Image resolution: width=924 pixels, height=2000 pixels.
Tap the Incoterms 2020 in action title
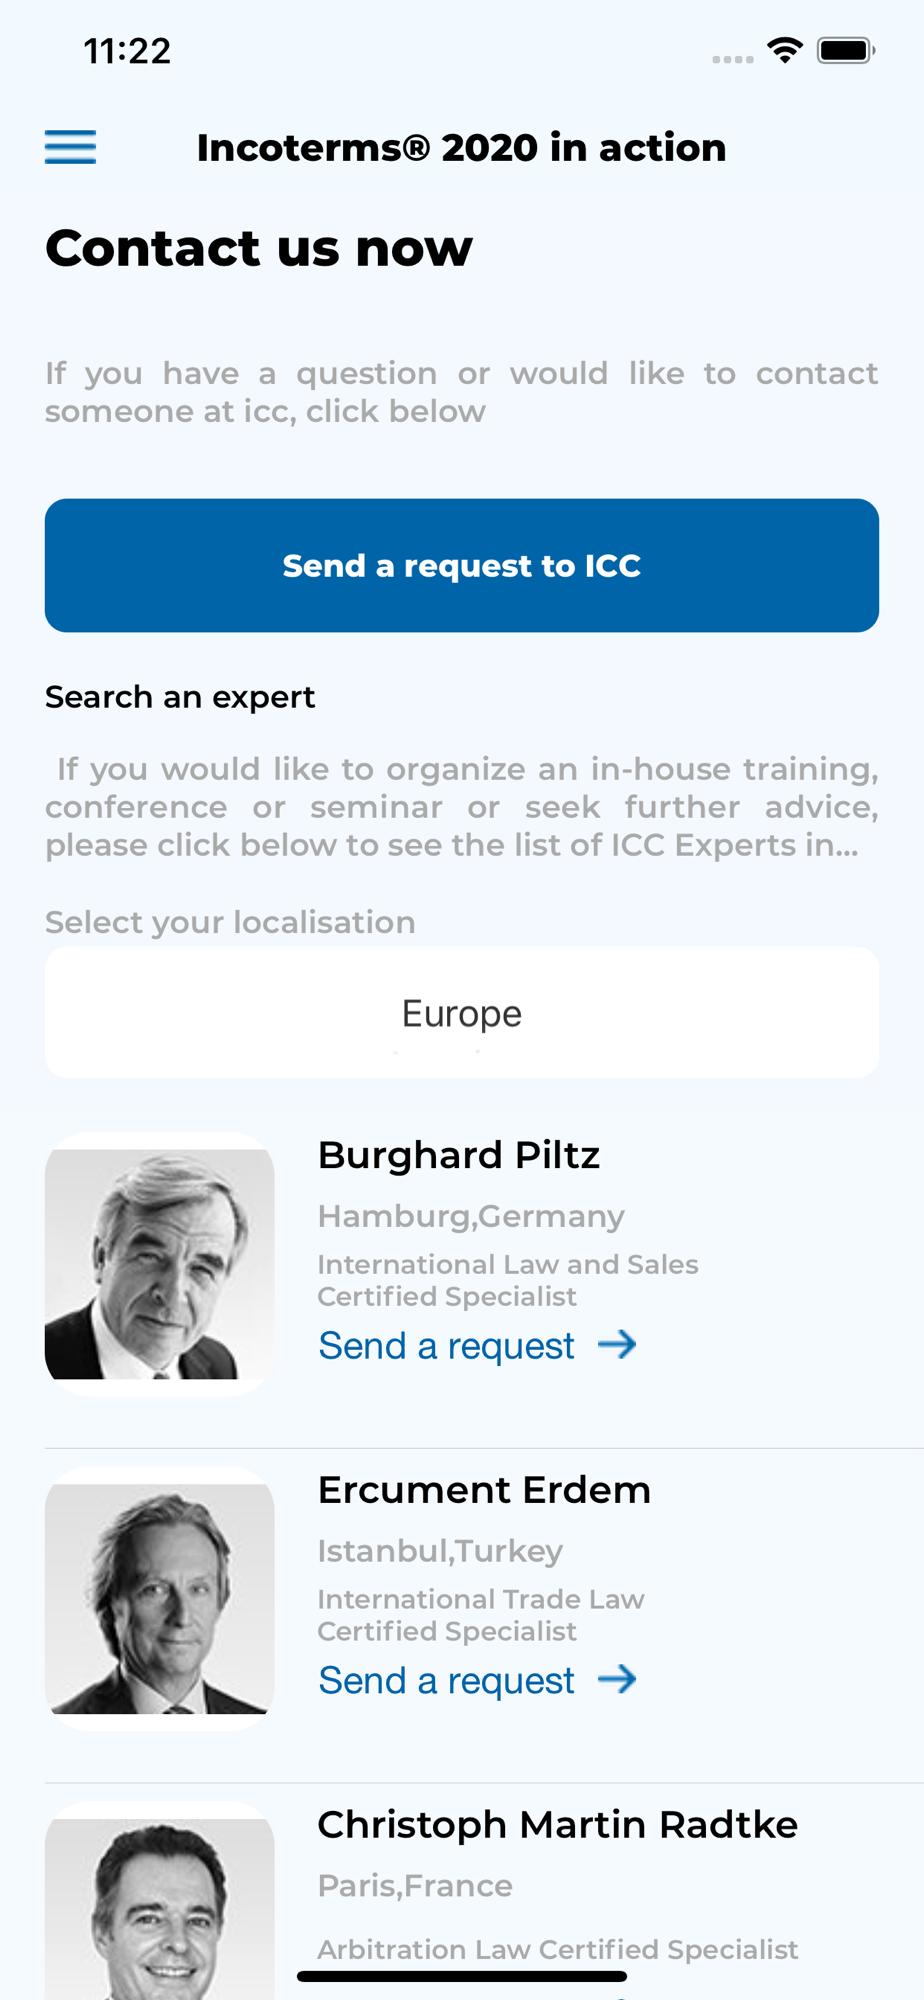tap(462, 148)
